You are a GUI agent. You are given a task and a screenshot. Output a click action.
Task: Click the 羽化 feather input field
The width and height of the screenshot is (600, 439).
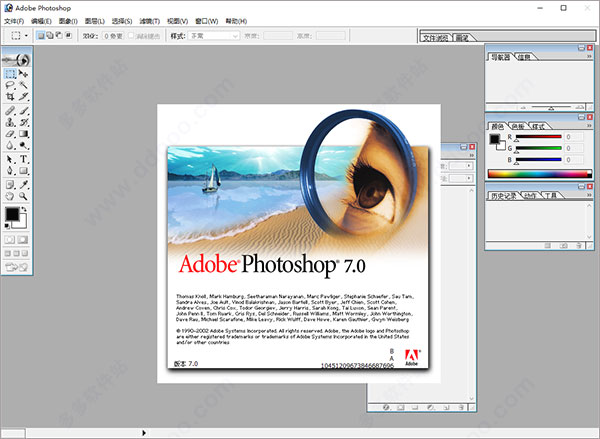click(x=114, y=36)
